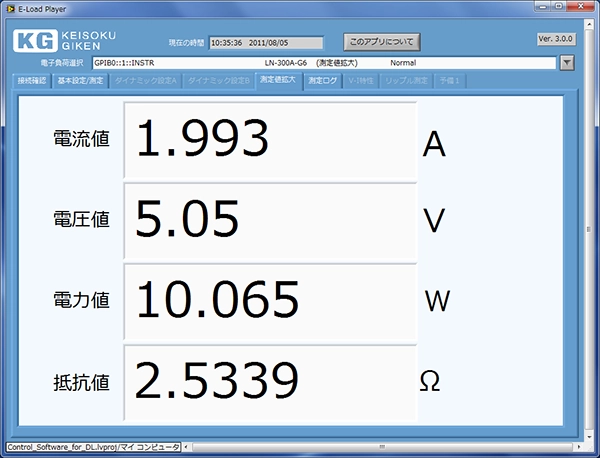Select the ダイナミック設定A tab
The image size is (600, 458).
coord(146,81)
